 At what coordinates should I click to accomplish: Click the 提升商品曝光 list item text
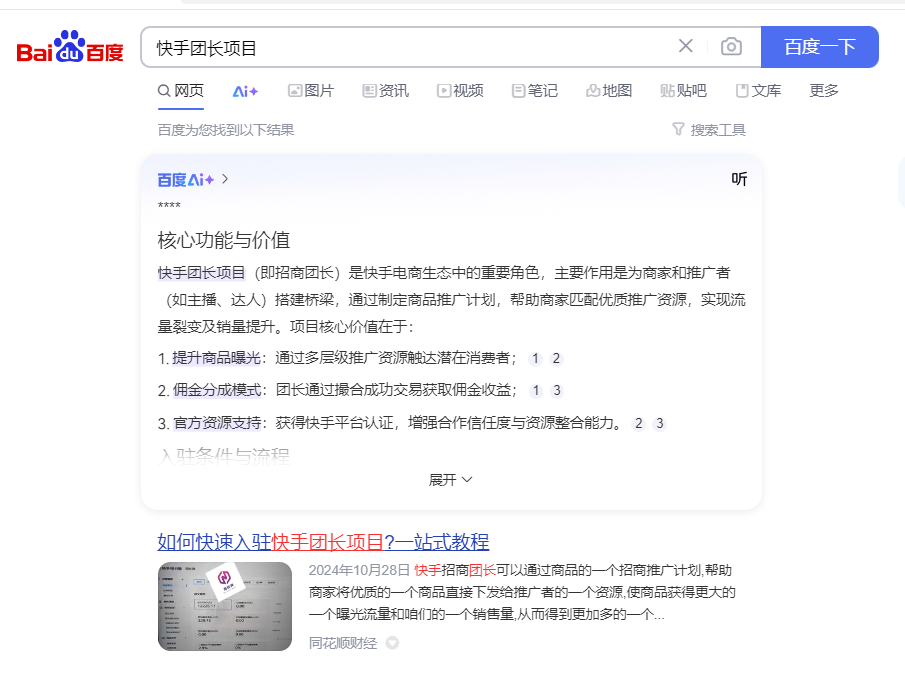click(x=217, y=358)
